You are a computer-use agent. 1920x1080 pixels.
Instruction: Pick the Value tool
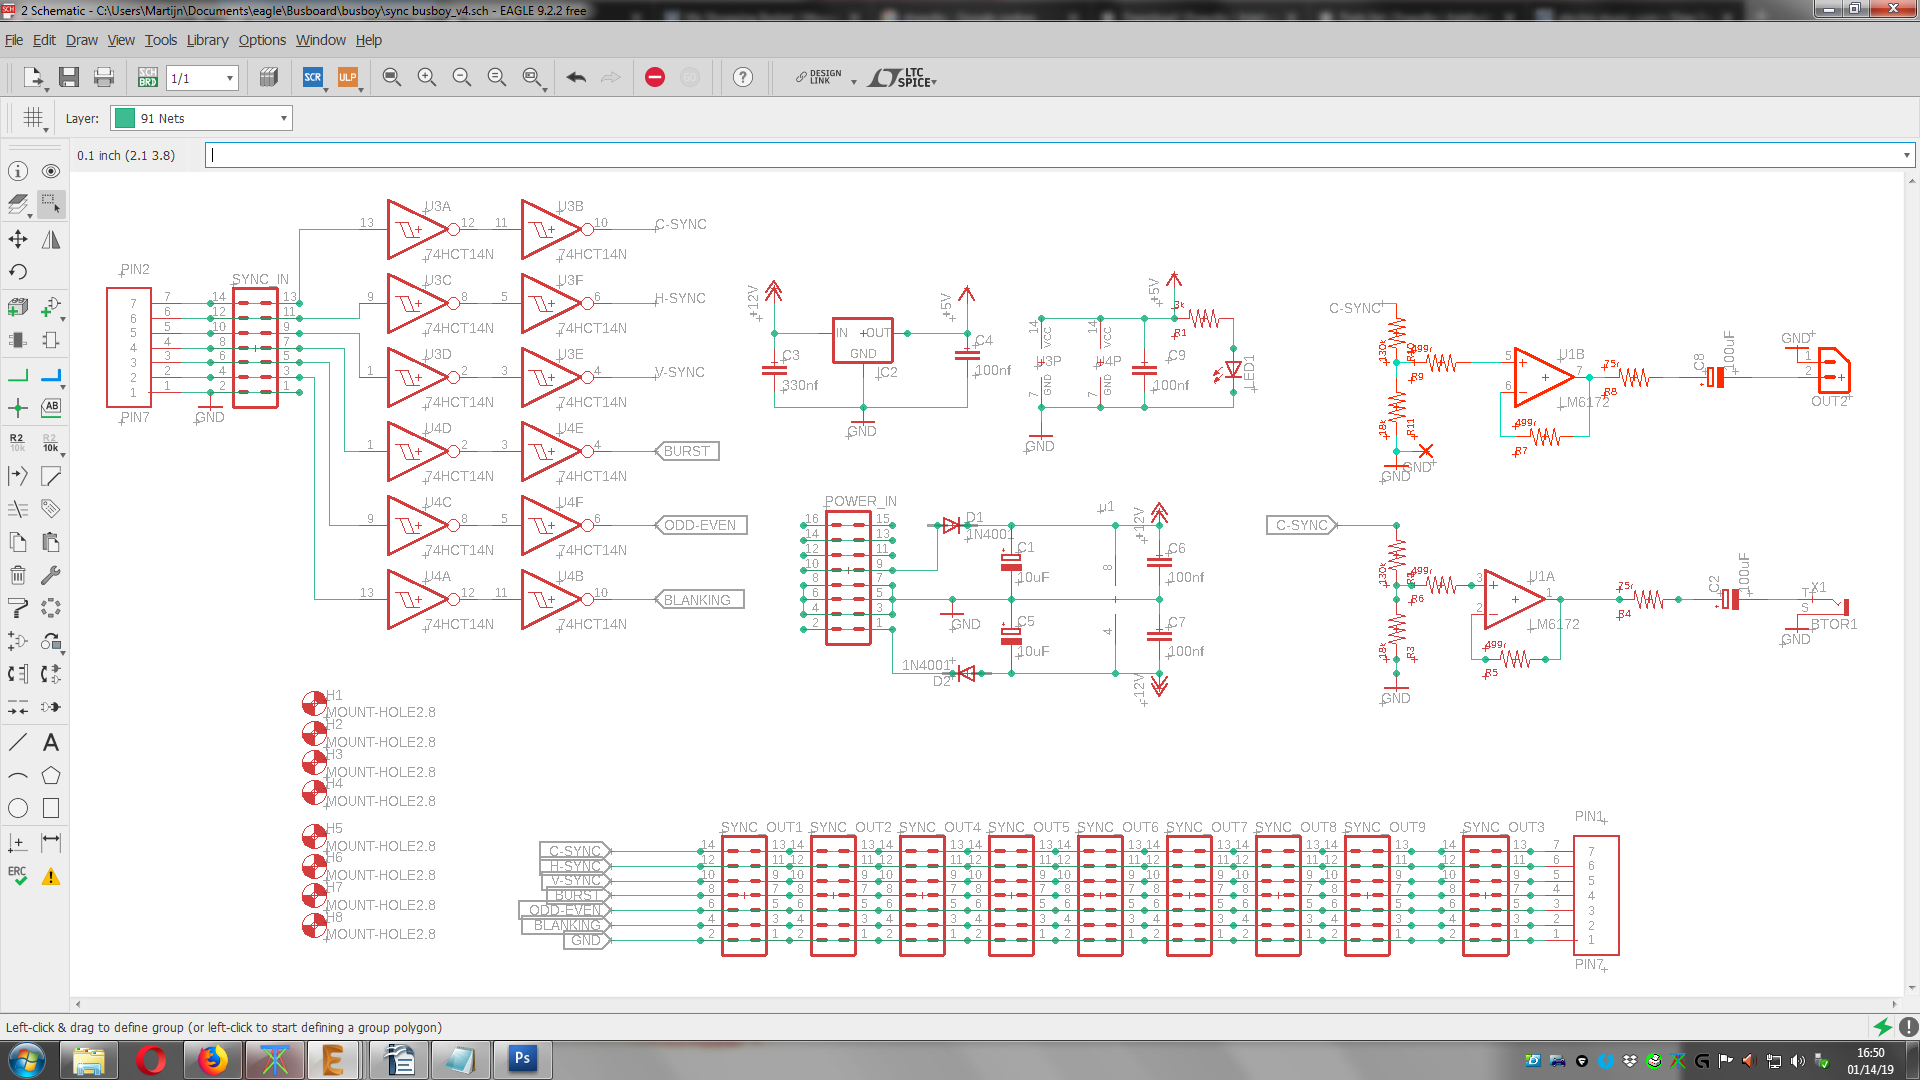[51, 442]
